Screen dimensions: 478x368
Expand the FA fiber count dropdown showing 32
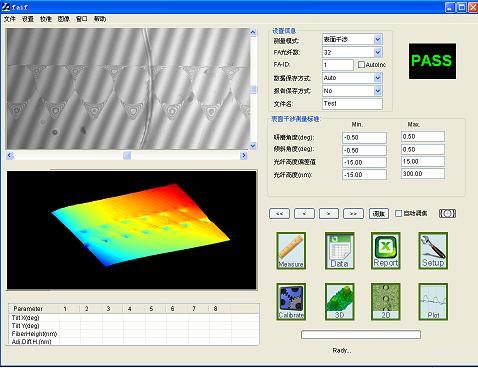378,52
